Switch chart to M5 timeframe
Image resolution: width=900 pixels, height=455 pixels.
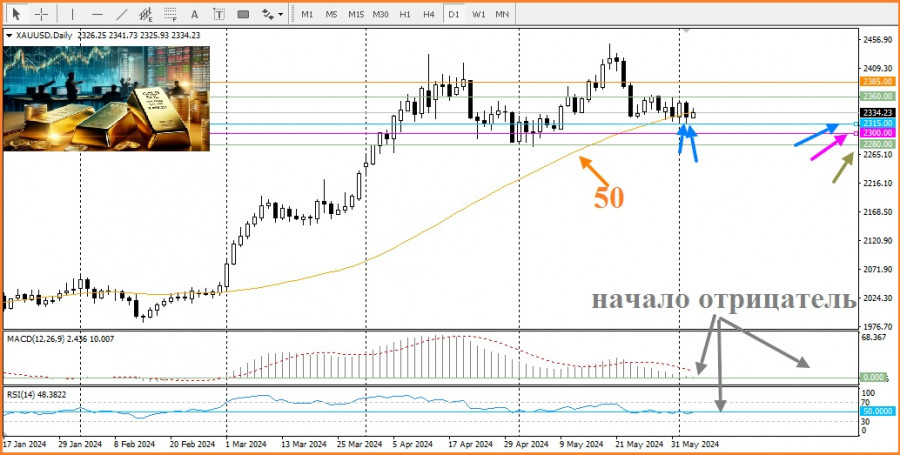tap(331, 14)
